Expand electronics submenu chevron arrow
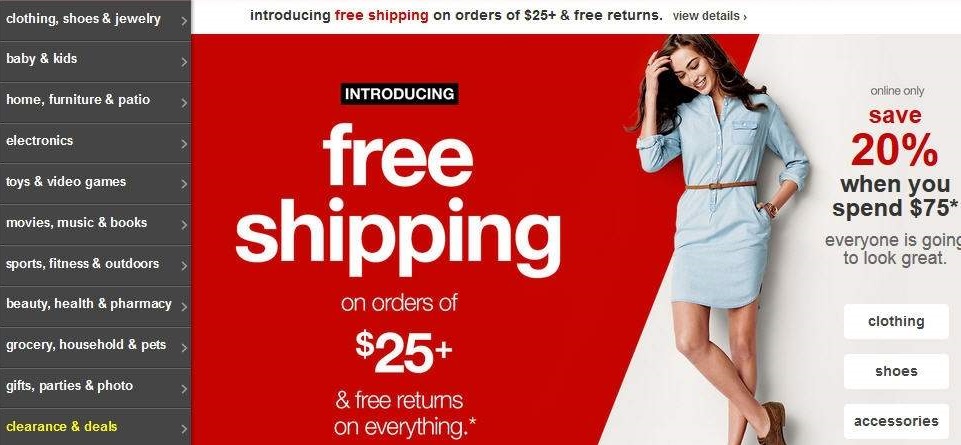Viewport: 961px width, 445px height. coord(184,144)
